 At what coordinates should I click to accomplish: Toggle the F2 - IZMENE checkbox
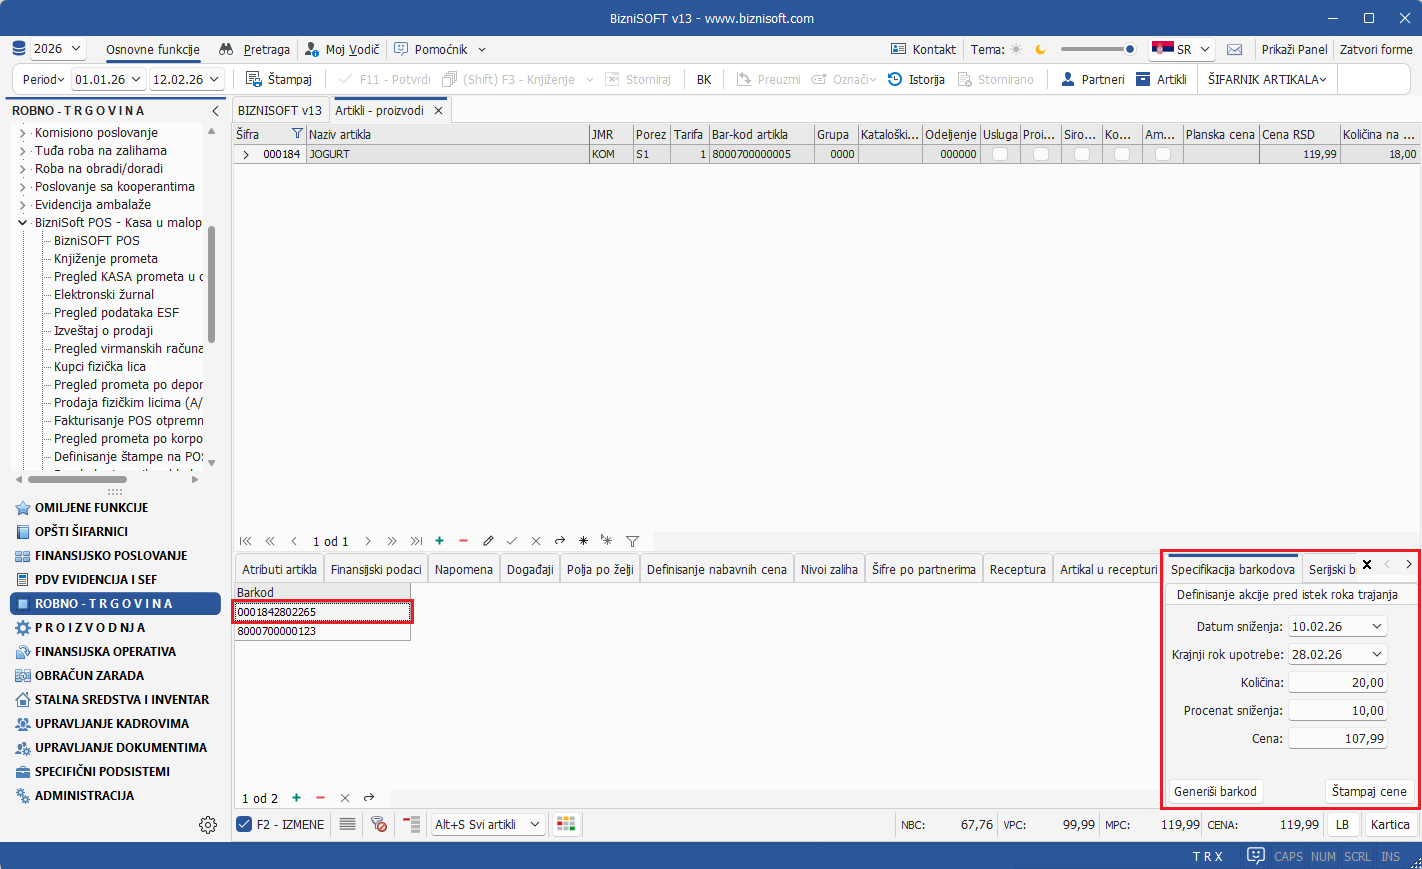click(244, 824)
